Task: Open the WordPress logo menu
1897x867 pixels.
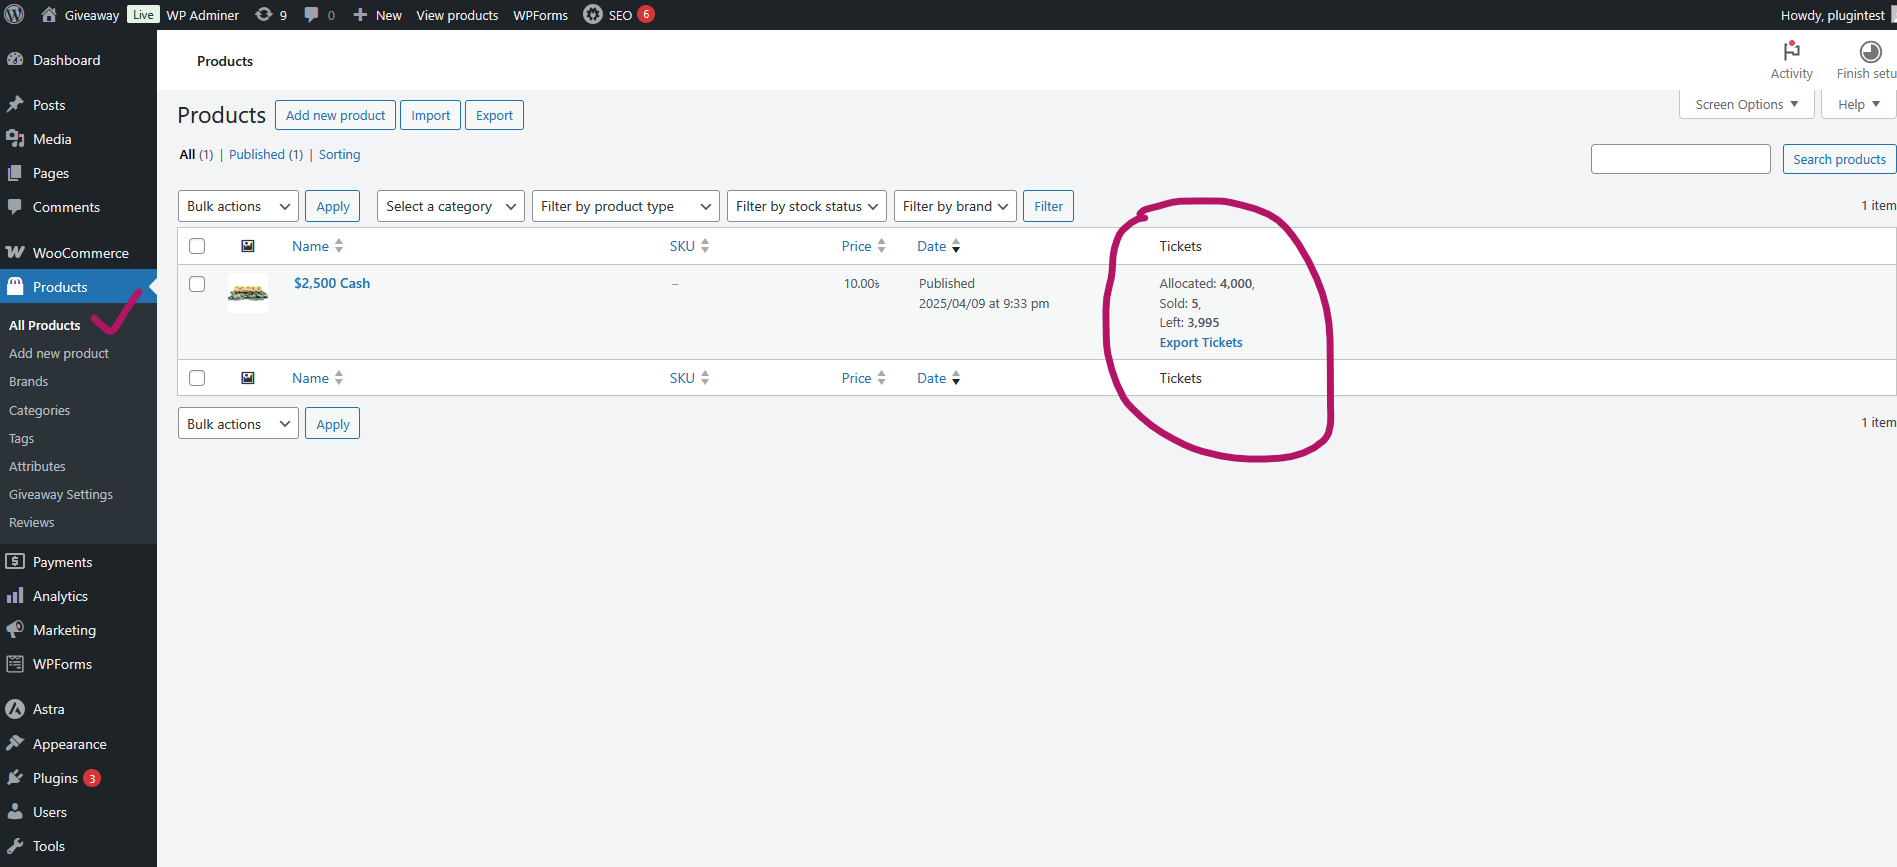Action: point(15,15)
